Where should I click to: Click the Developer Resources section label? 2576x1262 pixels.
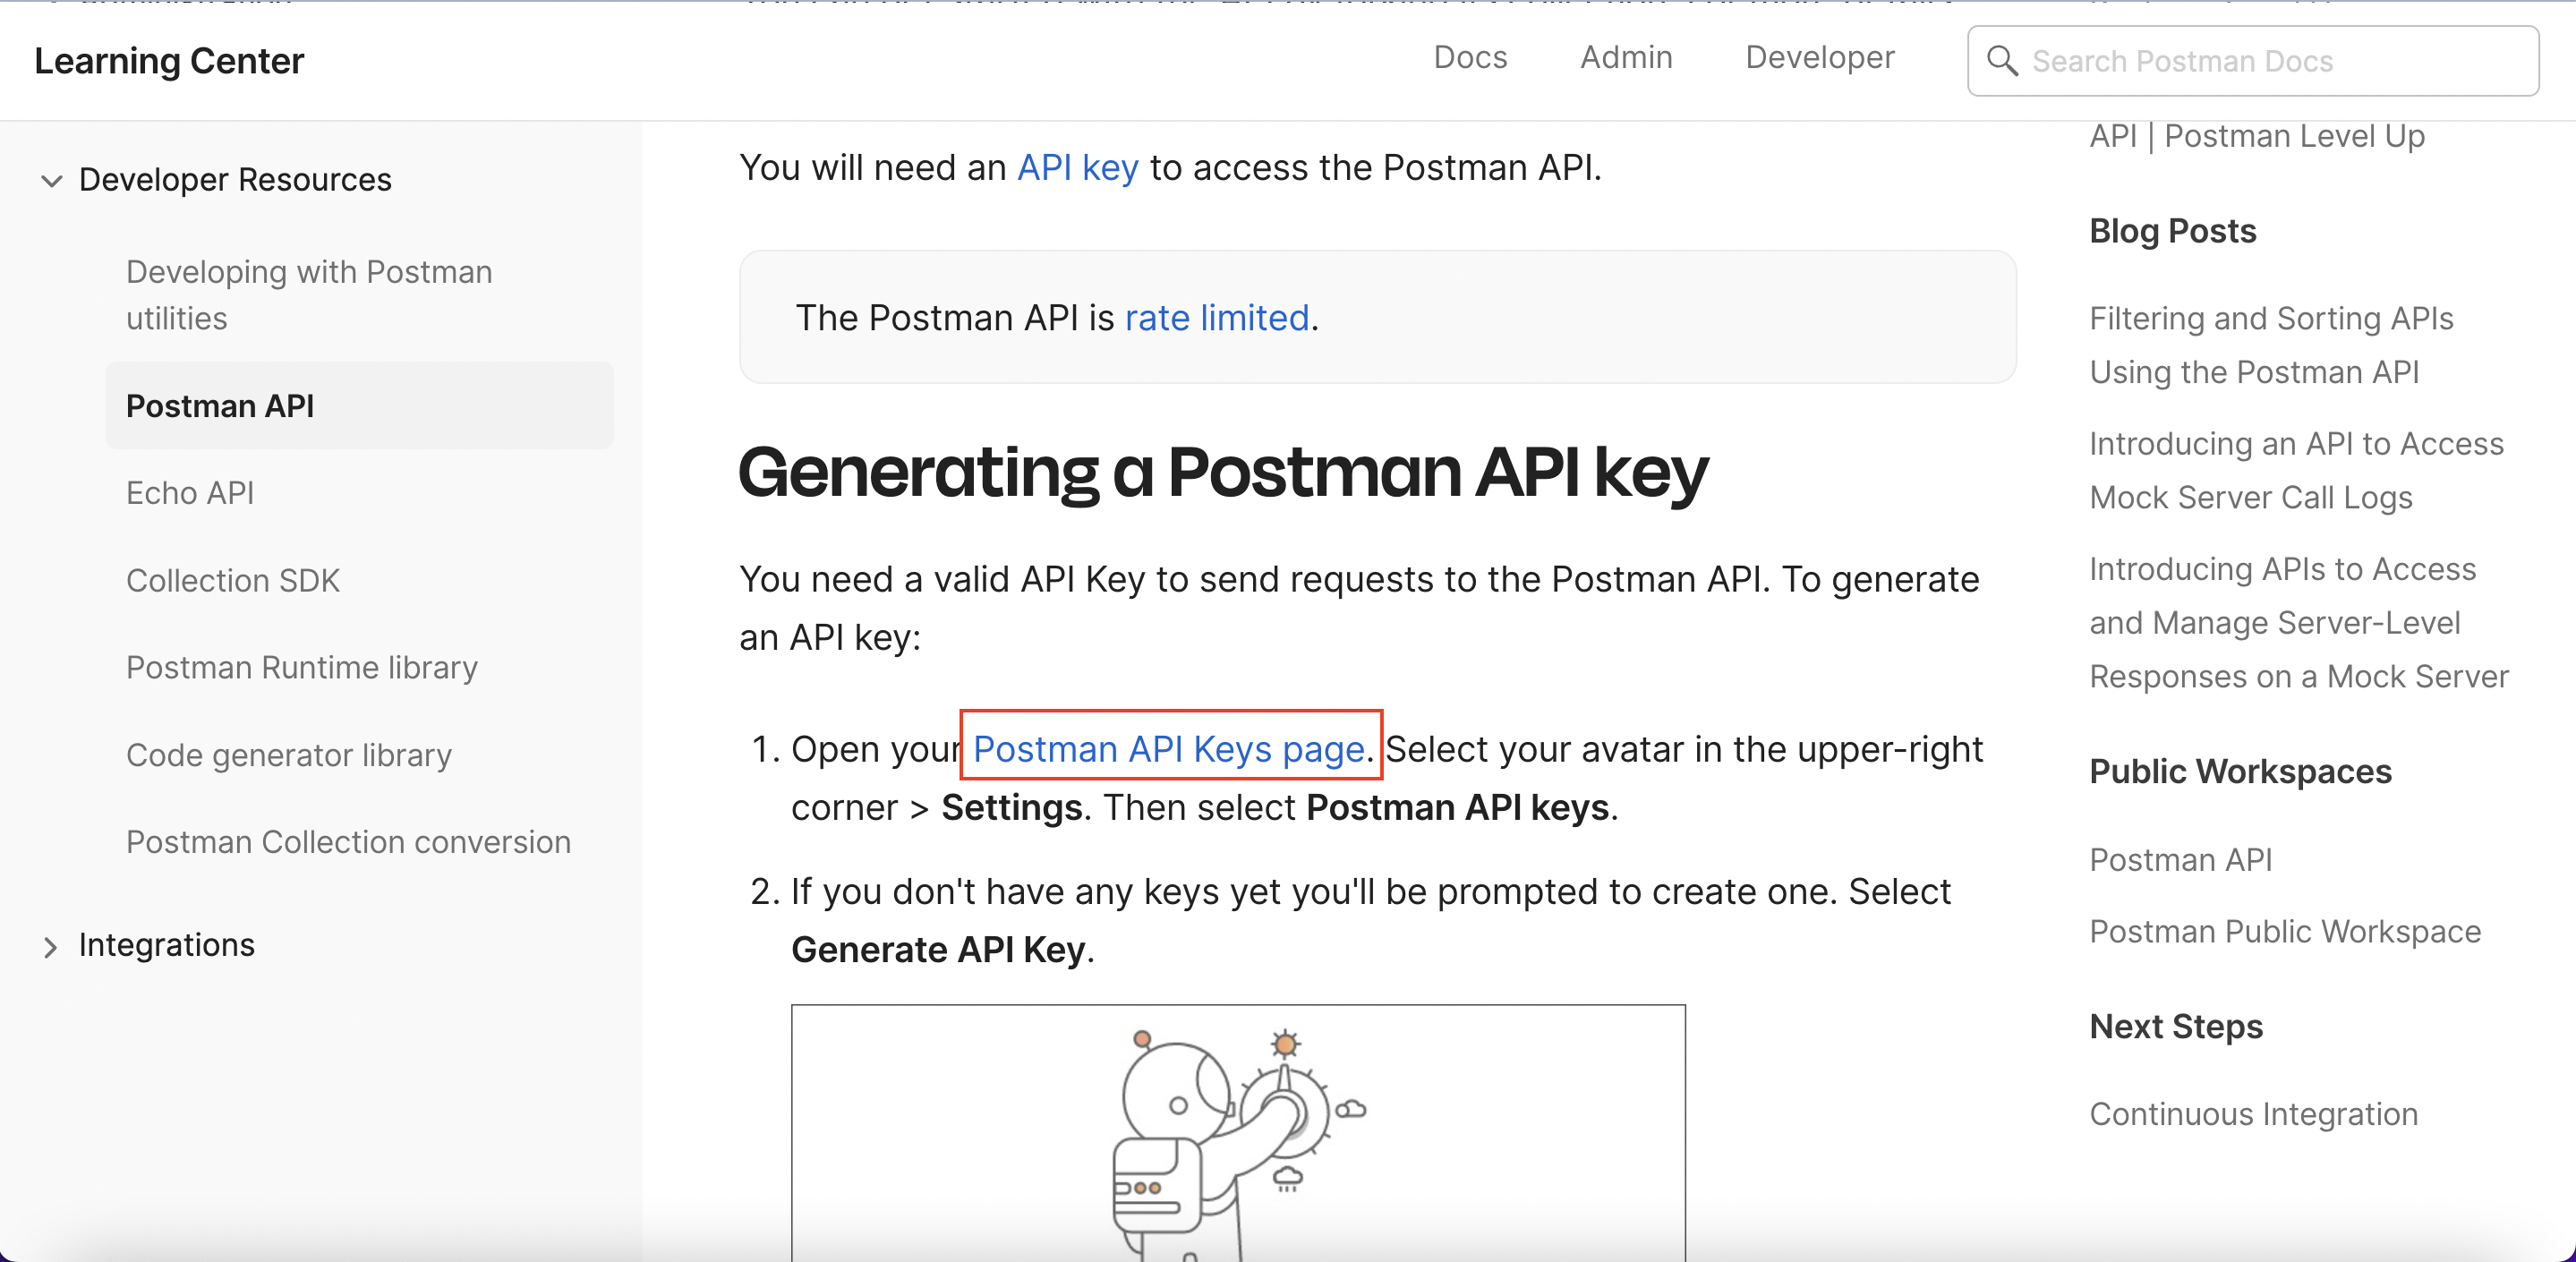click(235, 180)
